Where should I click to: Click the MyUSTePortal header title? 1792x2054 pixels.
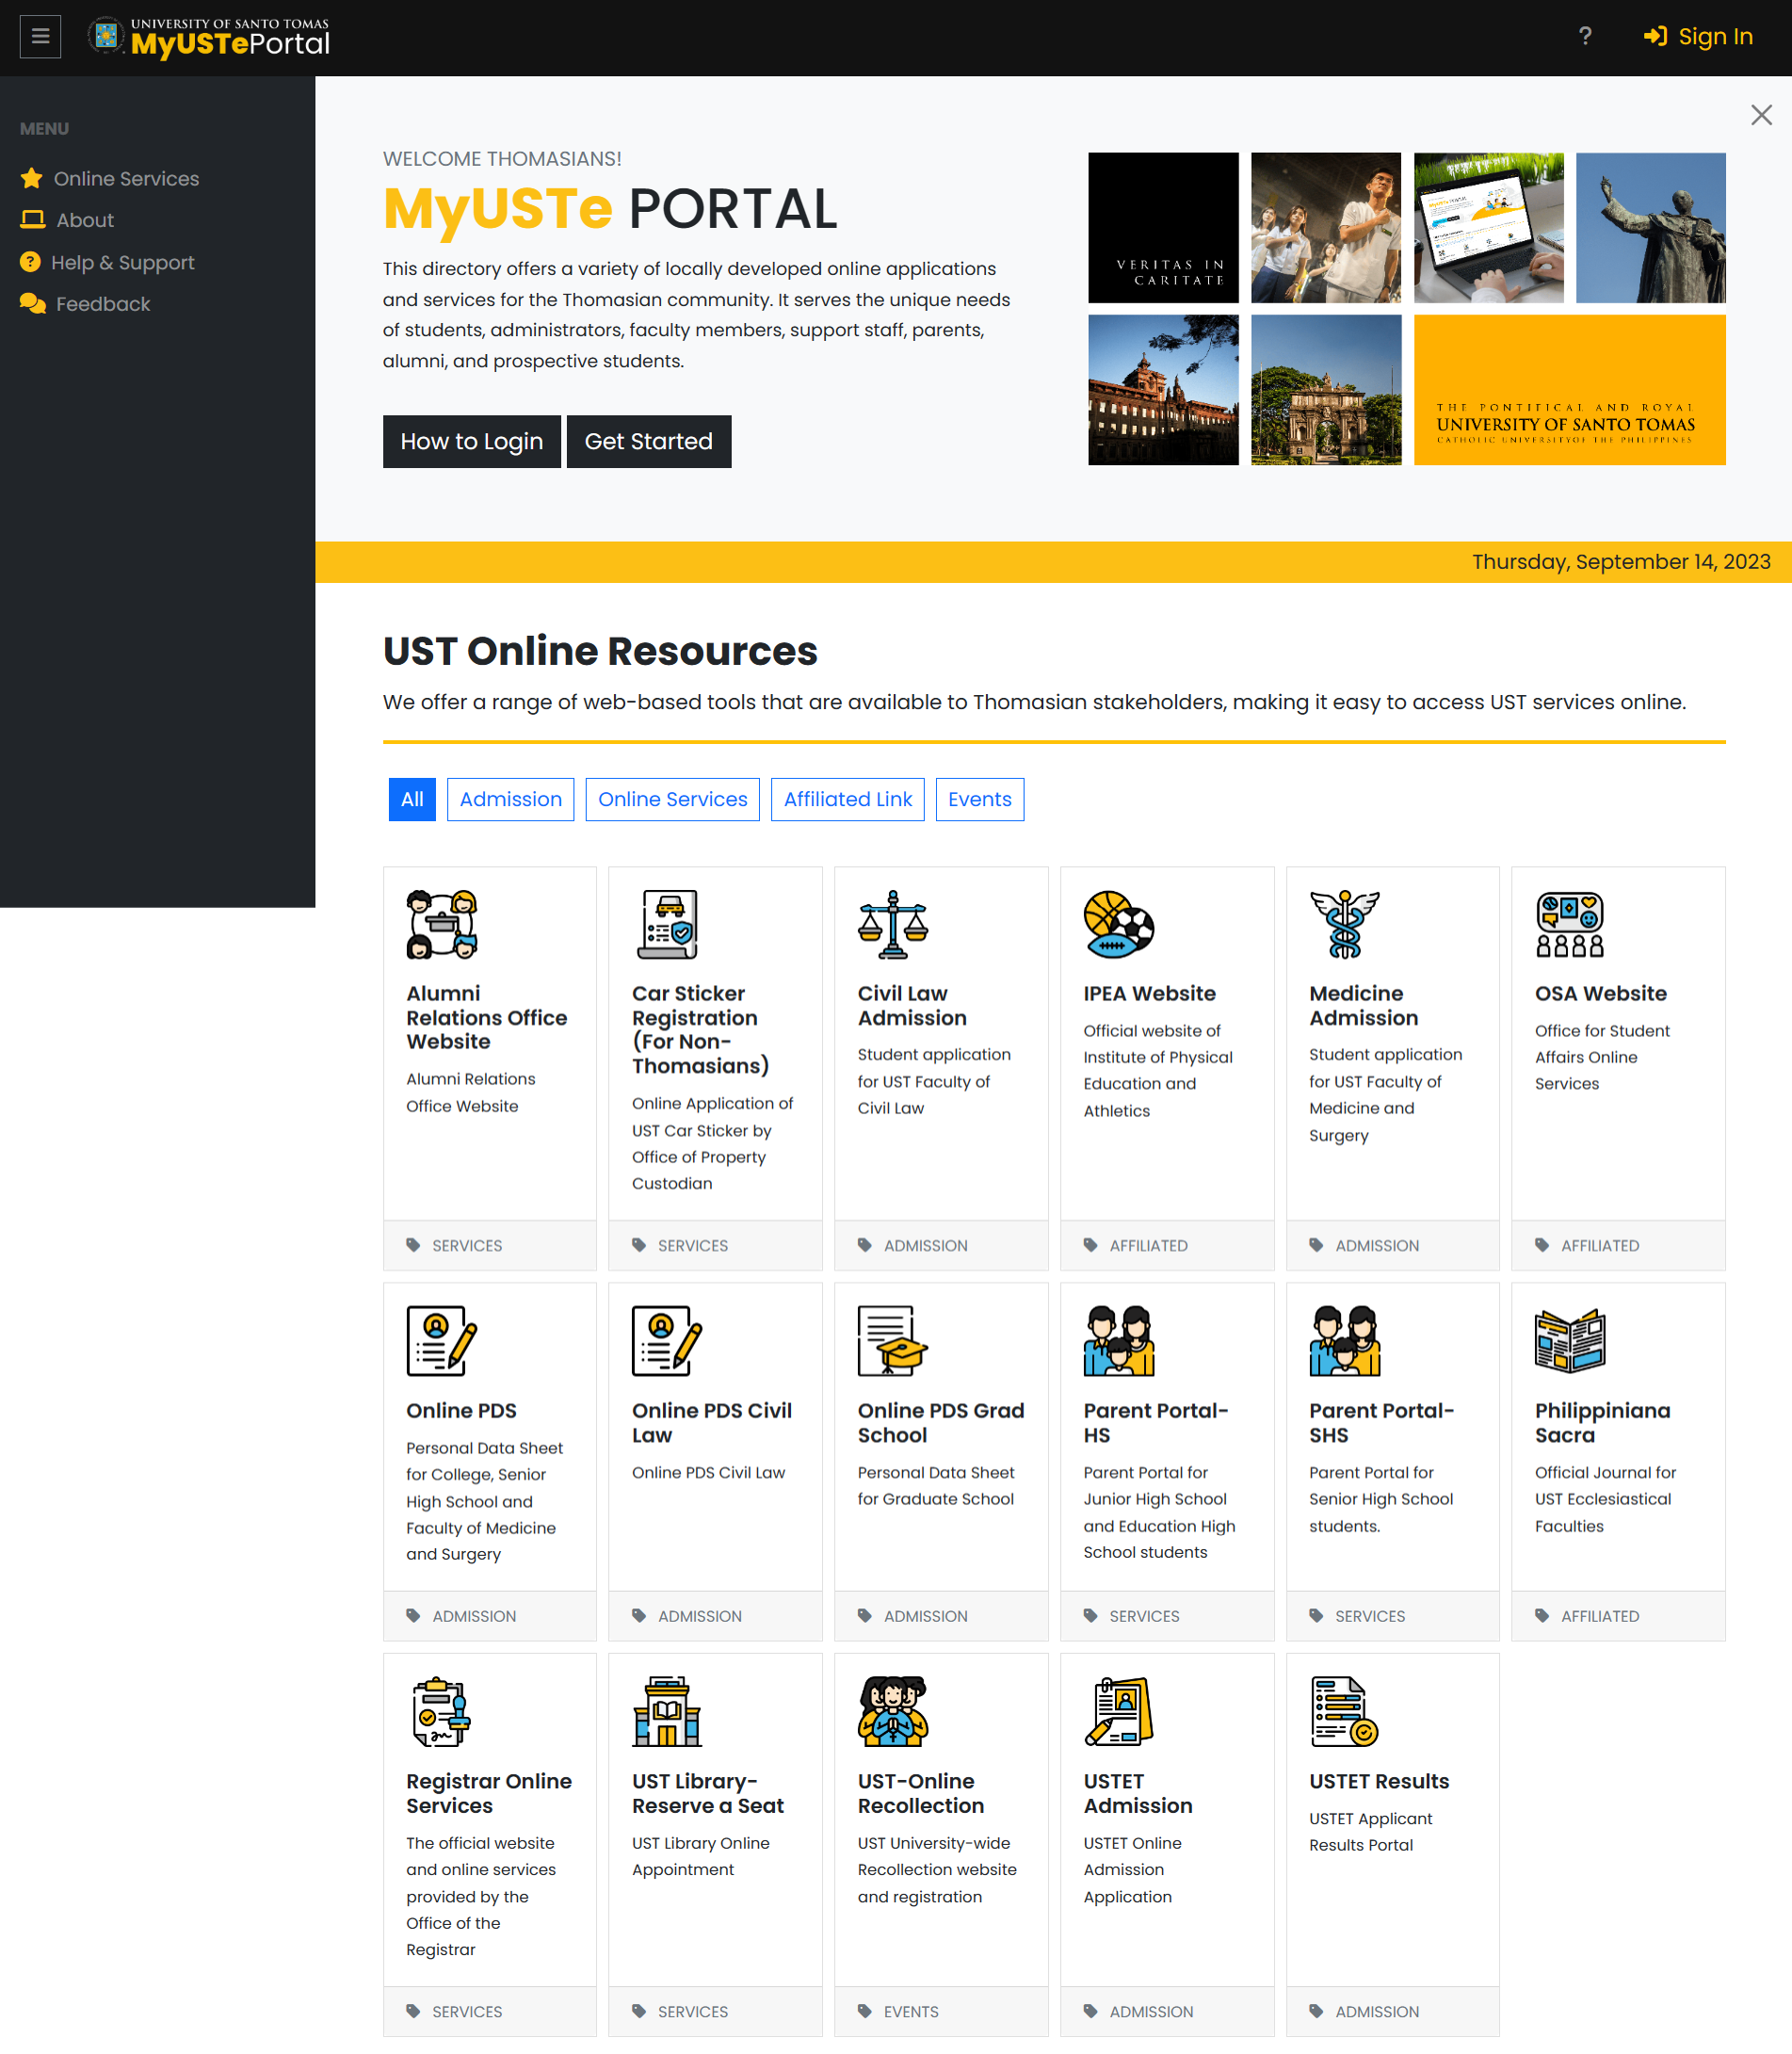230,43
